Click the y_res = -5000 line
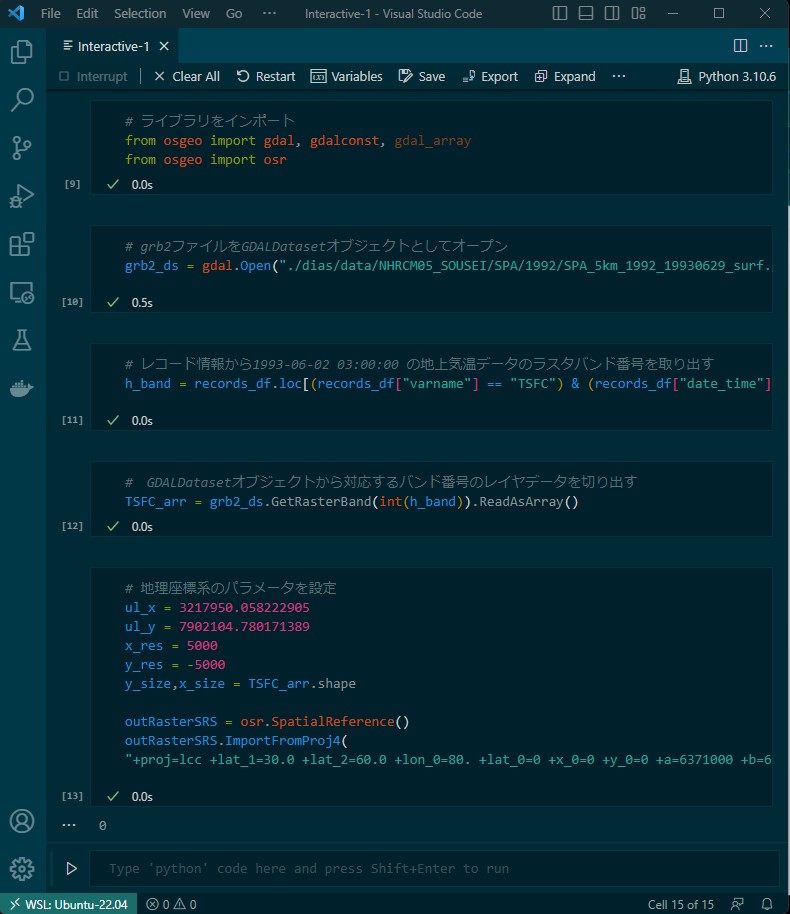 pos(175,665)
